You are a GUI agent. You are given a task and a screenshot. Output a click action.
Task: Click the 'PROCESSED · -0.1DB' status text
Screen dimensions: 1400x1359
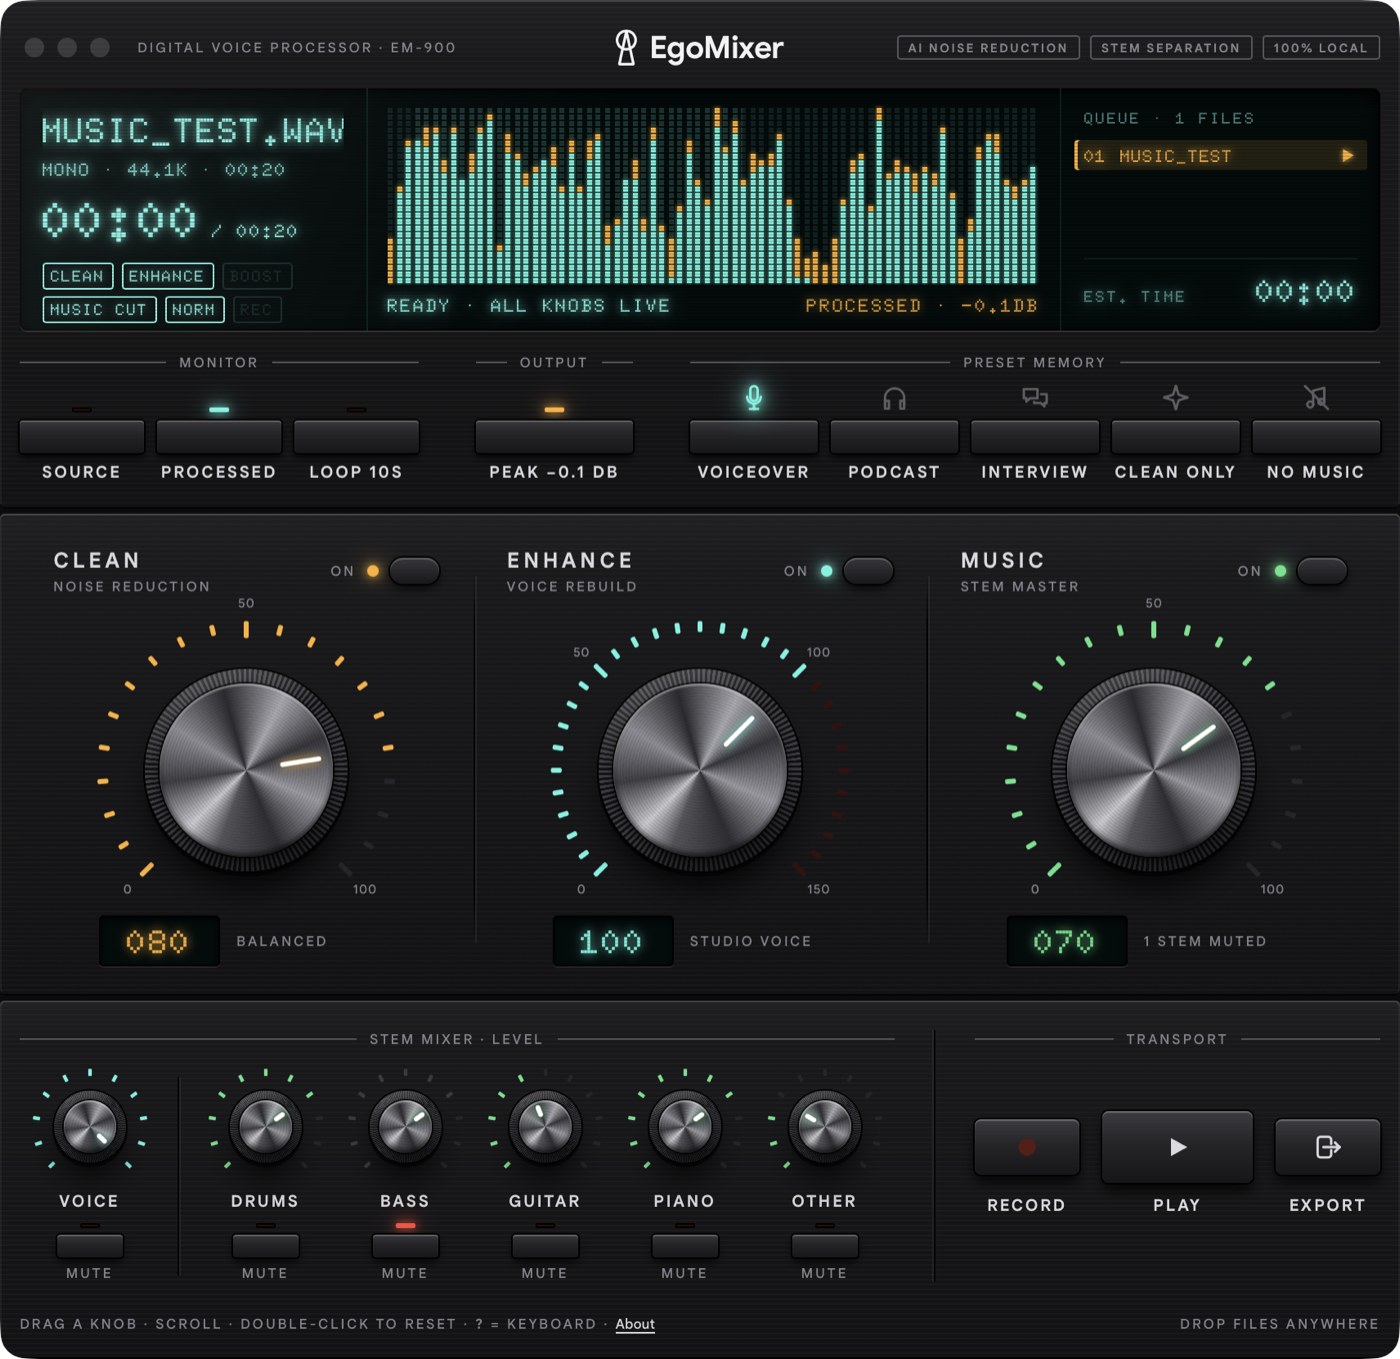tap(921, 306)
